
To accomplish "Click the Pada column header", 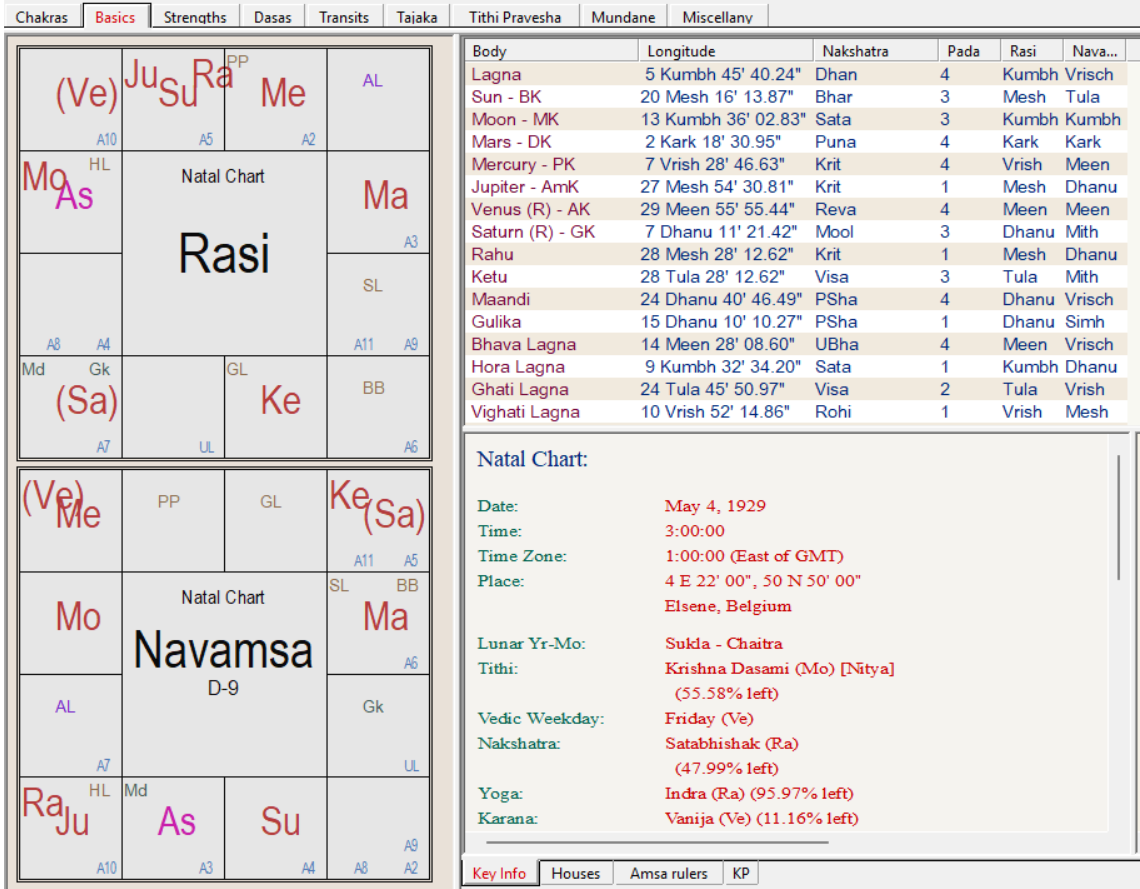I will pyautogui.click(x=968, y=51).
